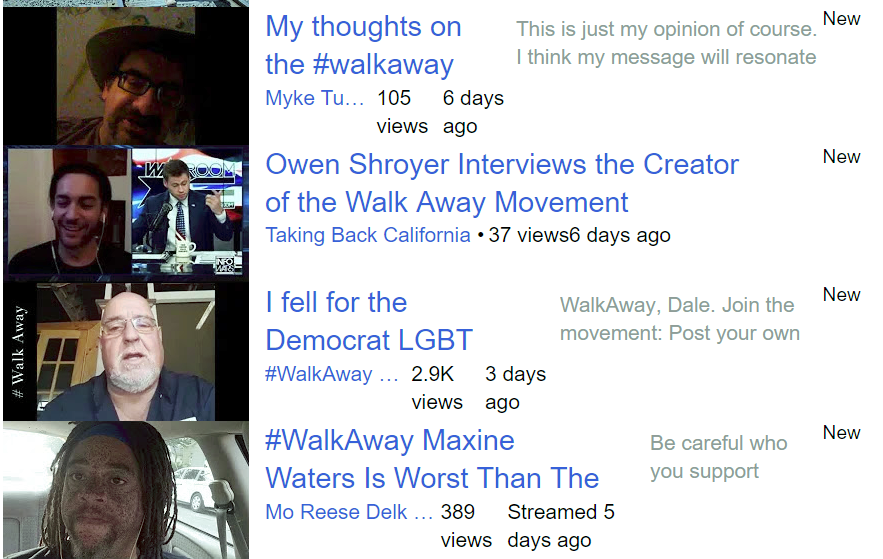Click 'Be careful who you support' description
The width and height of the screenshot is (883, 559).
[x=719, y=457]
